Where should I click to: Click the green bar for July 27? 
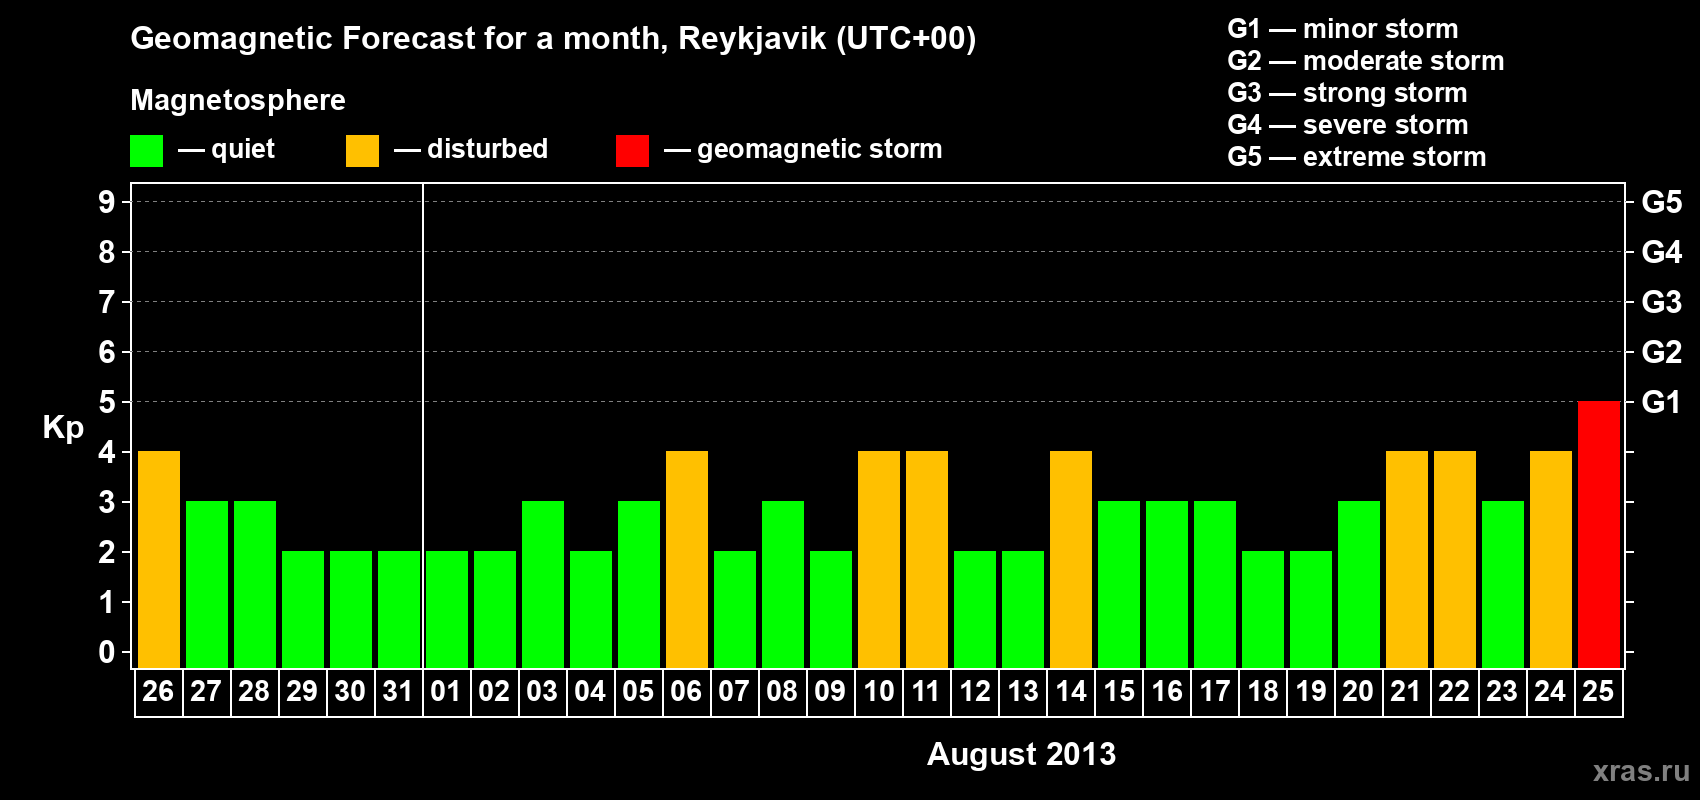coord(207,584)
